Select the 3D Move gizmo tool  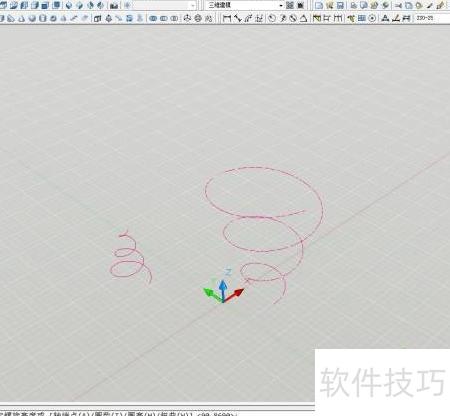[187, 18]
